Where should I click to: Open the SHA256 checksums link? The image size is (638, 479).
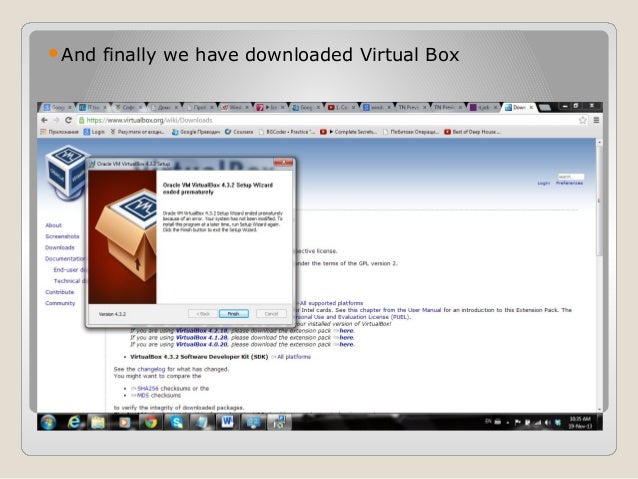pos(148,389)
